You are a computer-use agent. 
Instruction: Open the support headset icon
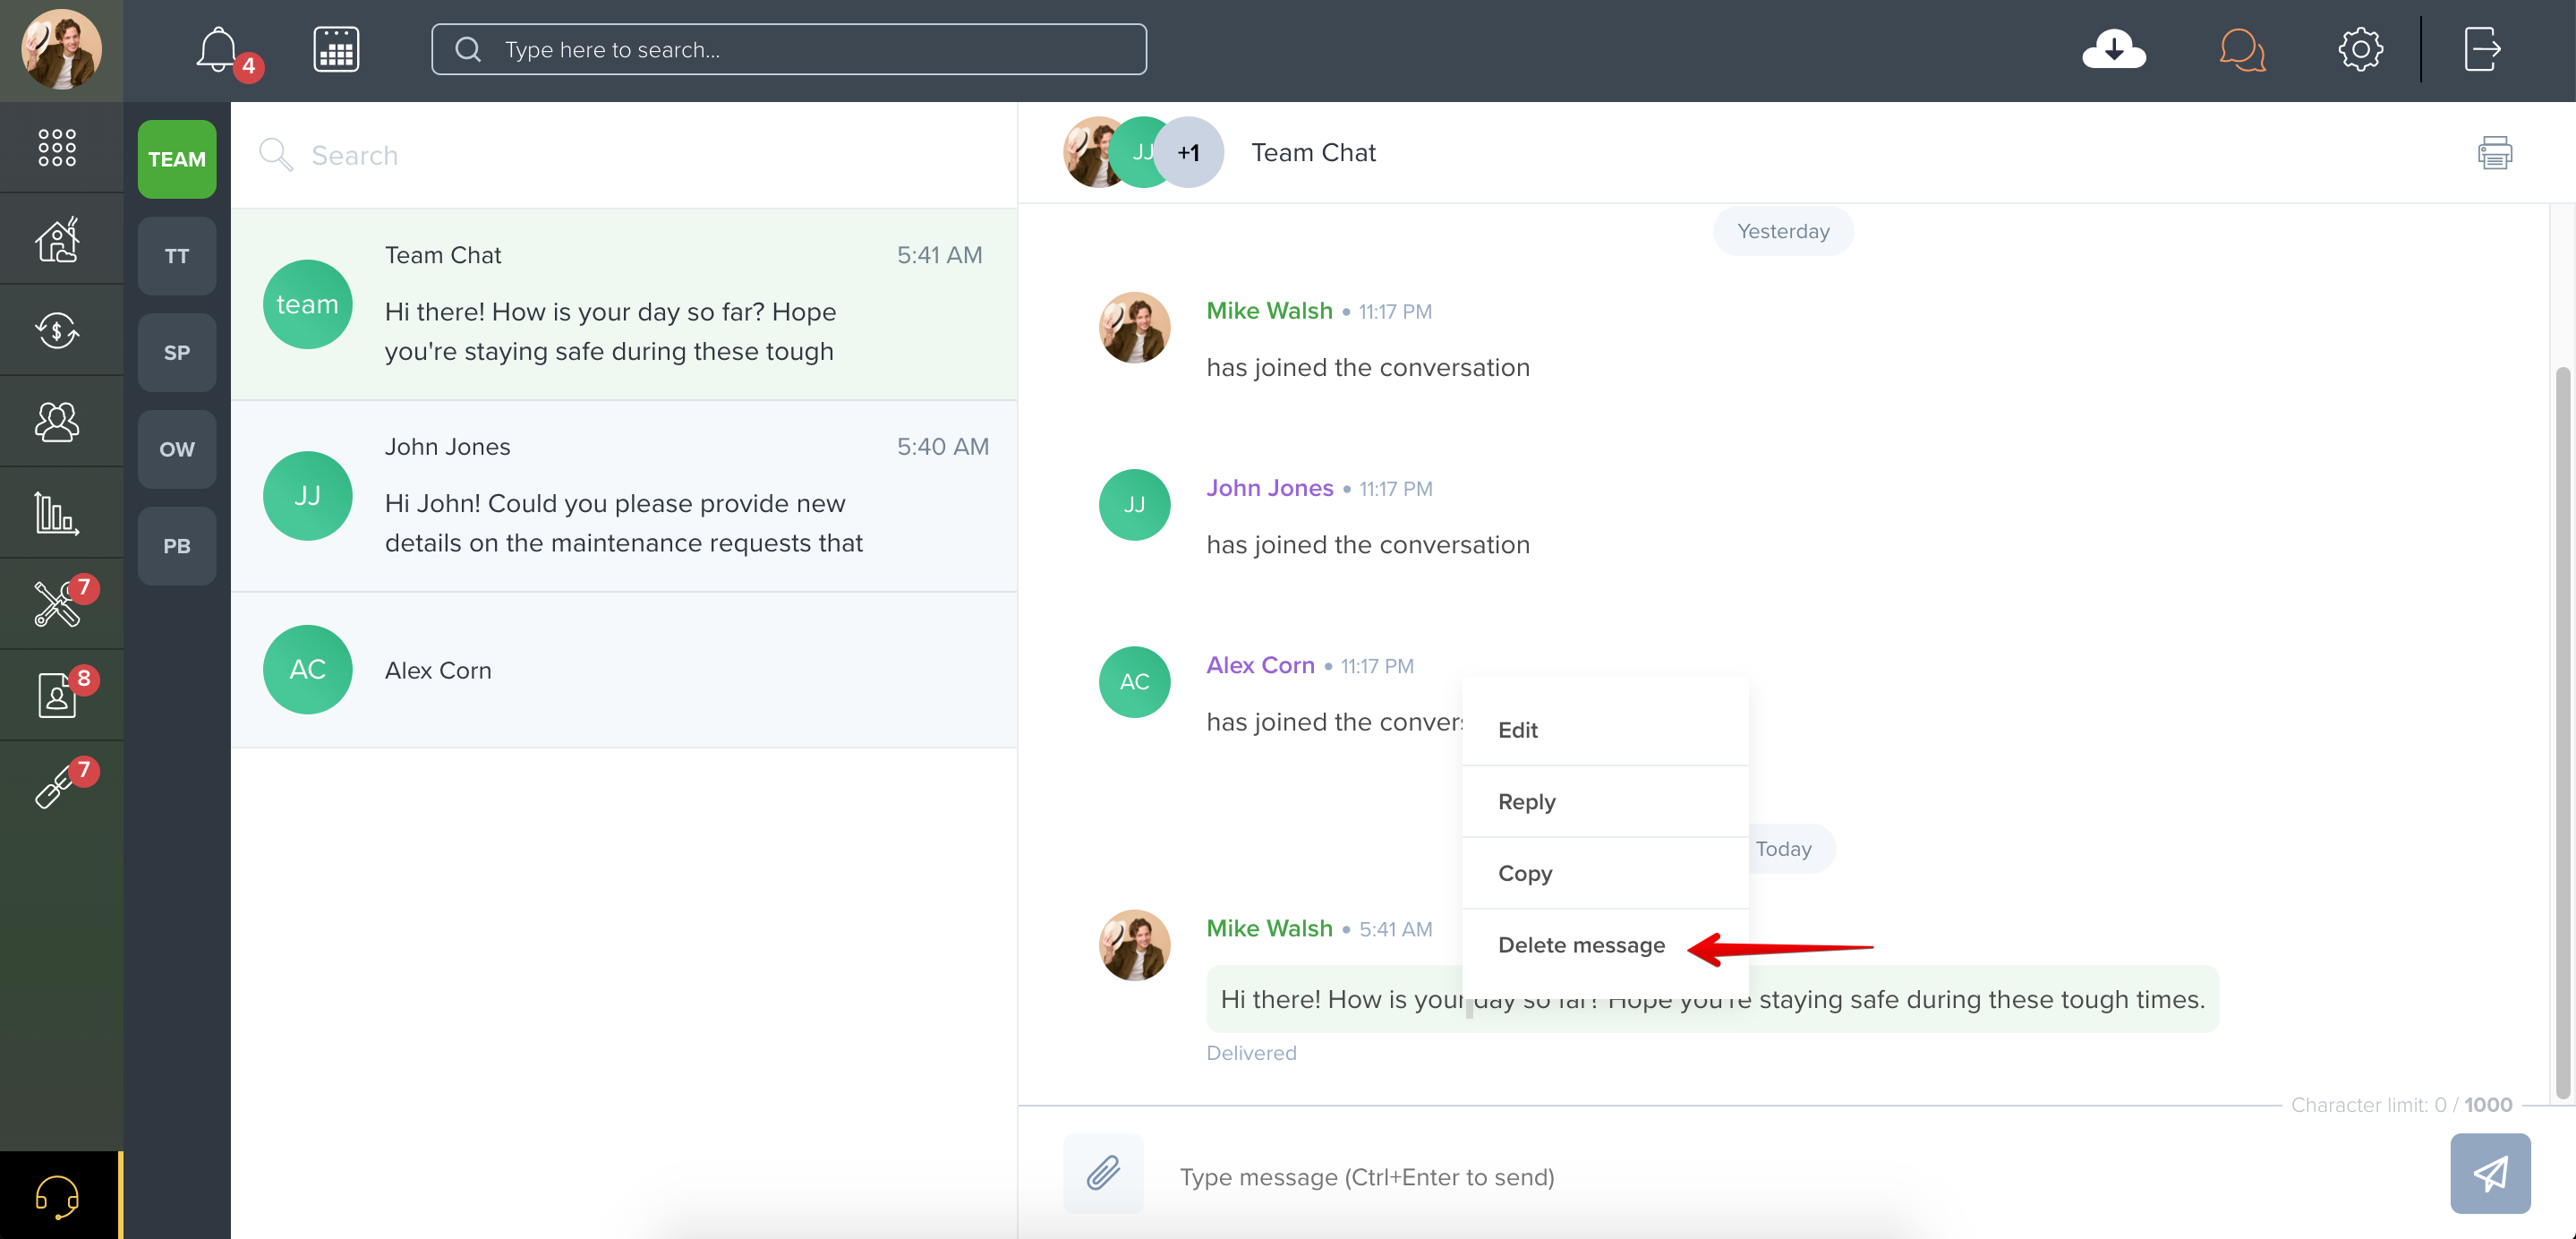(x=57, y=1195)
